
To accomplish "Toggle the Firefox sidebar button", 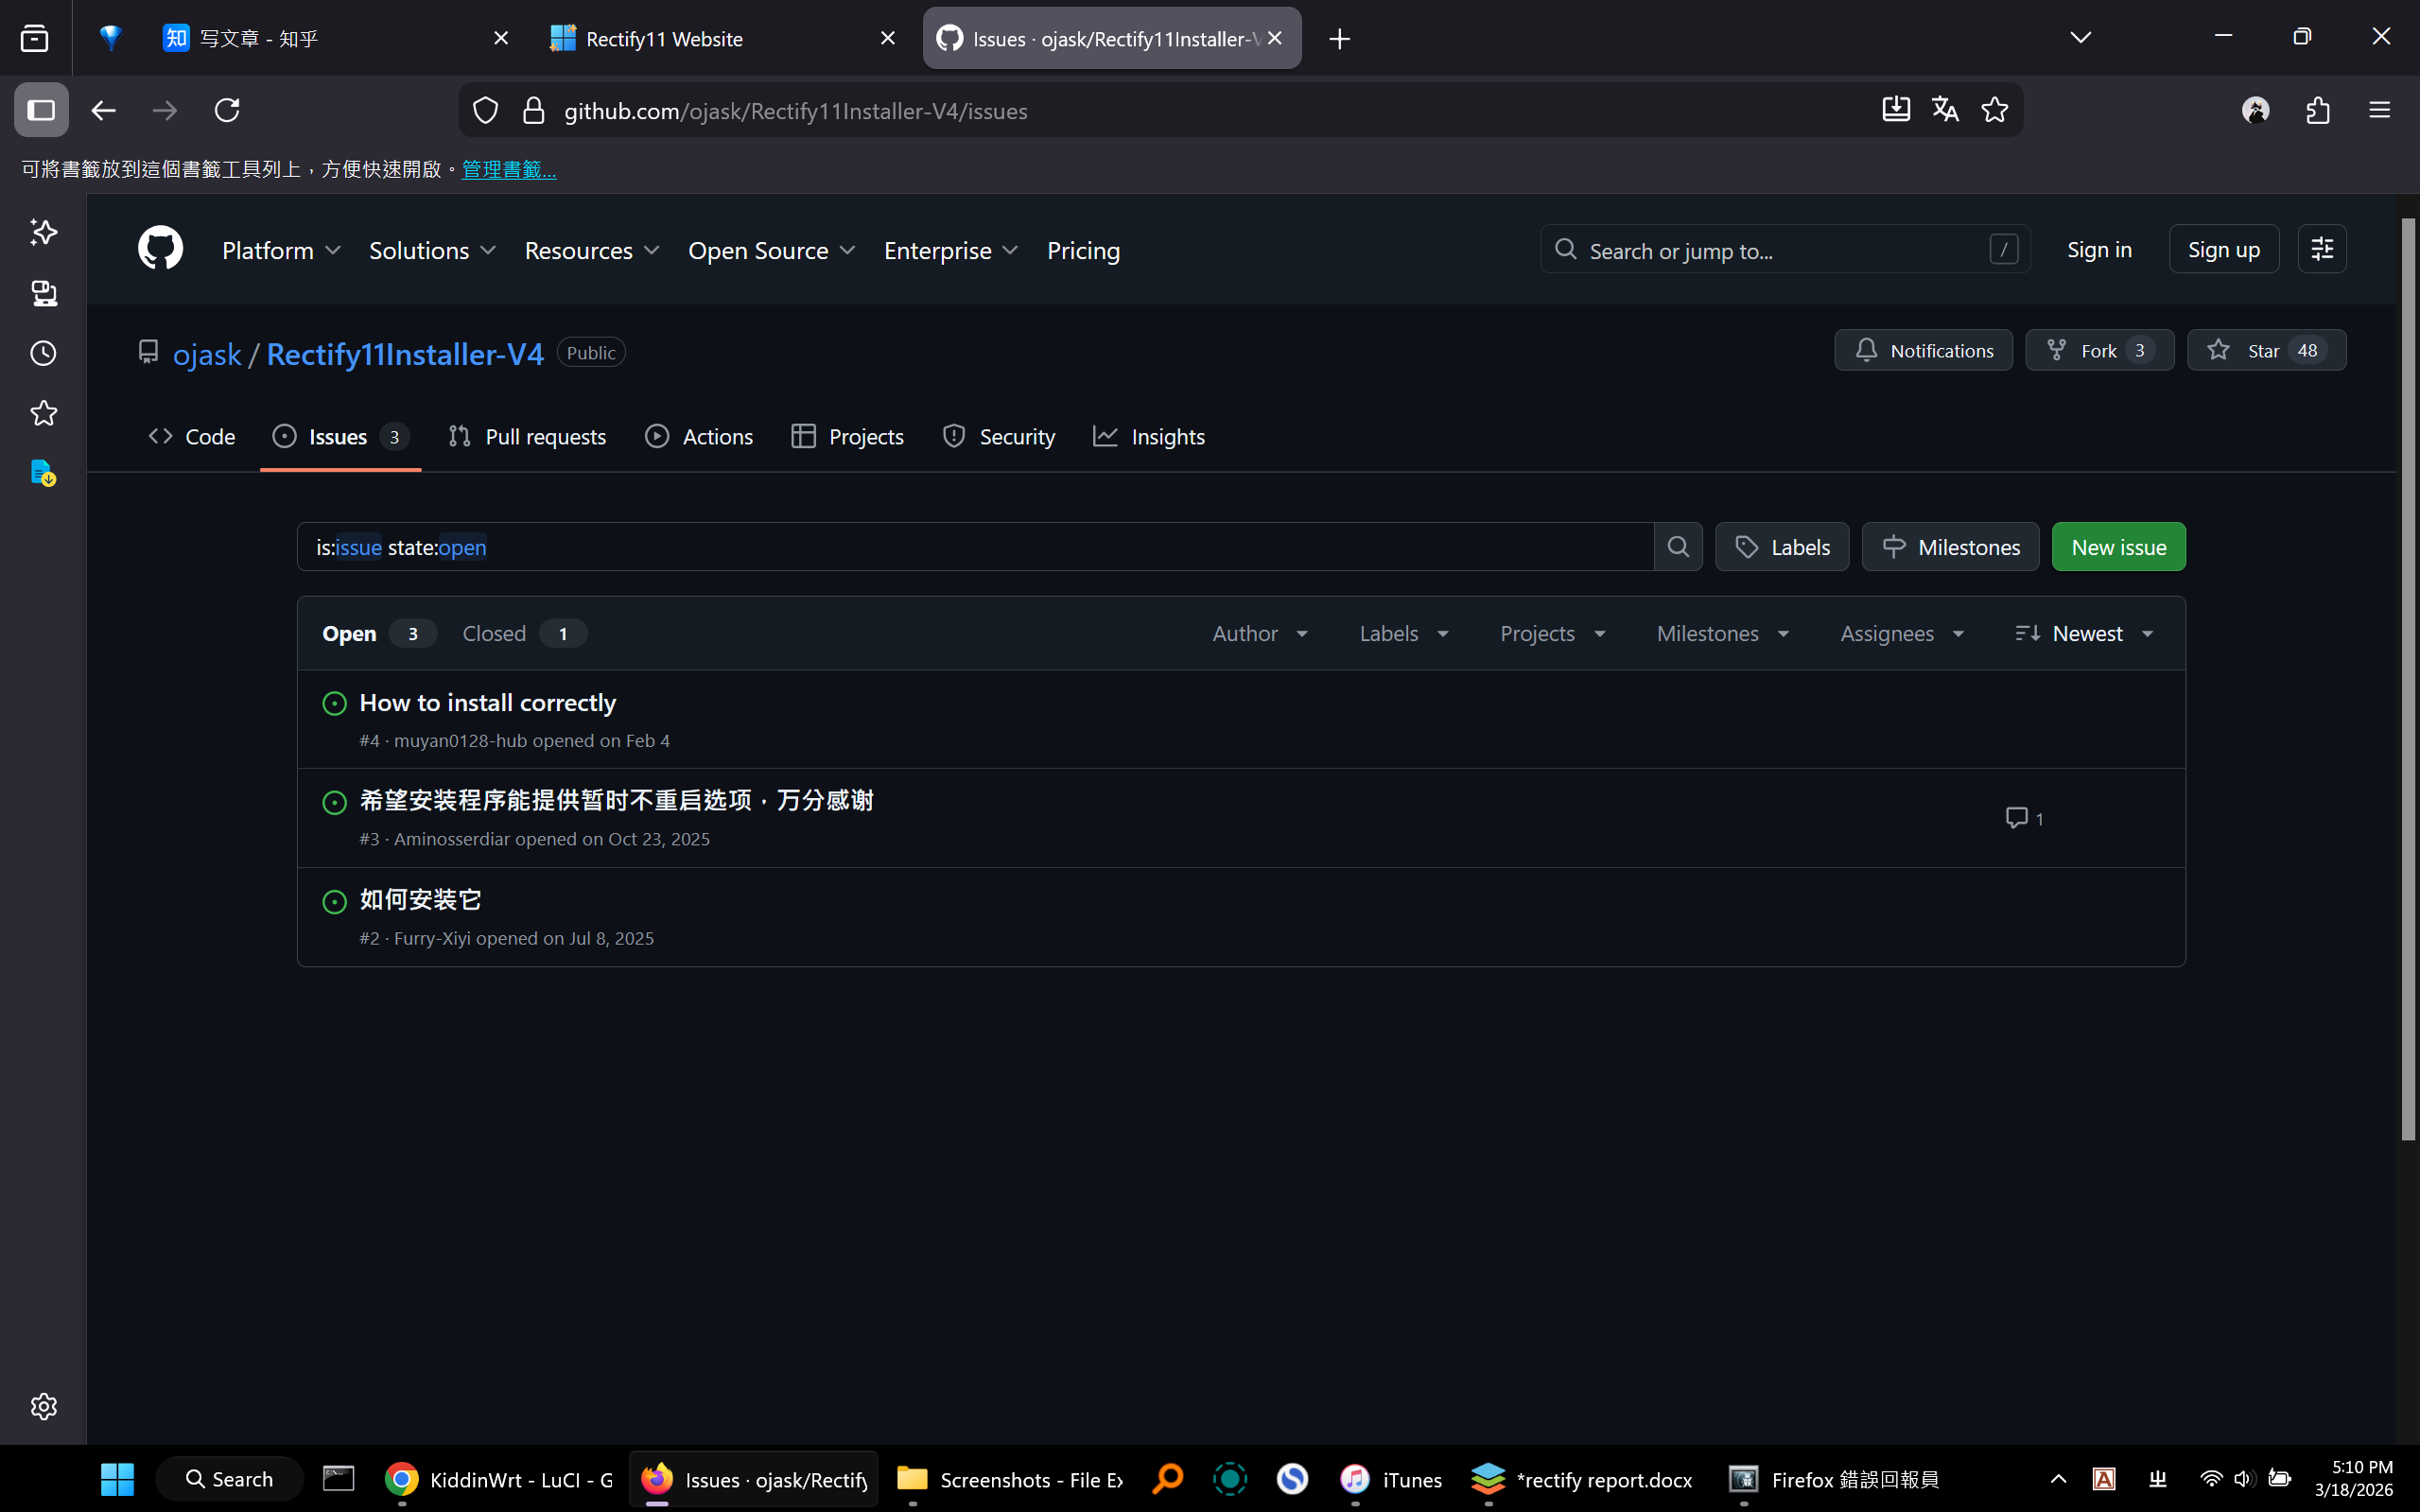I will pos(41,110).
